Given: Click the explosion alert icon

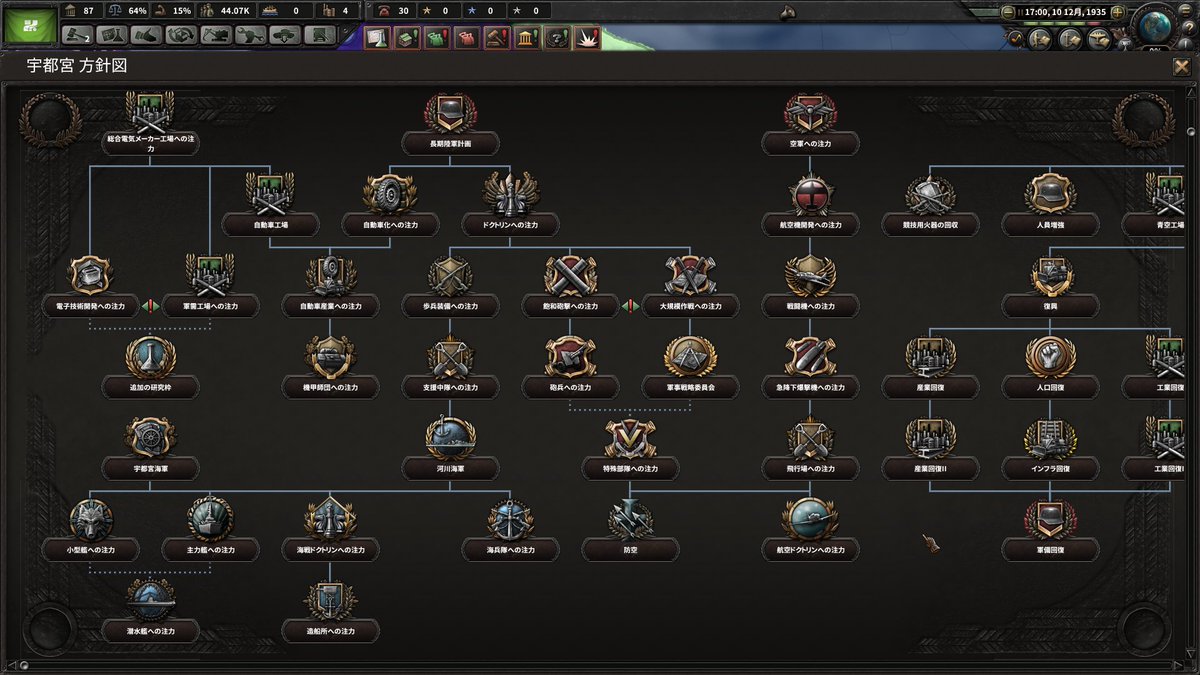Looking at the screenshot, I should coord(587,38).
